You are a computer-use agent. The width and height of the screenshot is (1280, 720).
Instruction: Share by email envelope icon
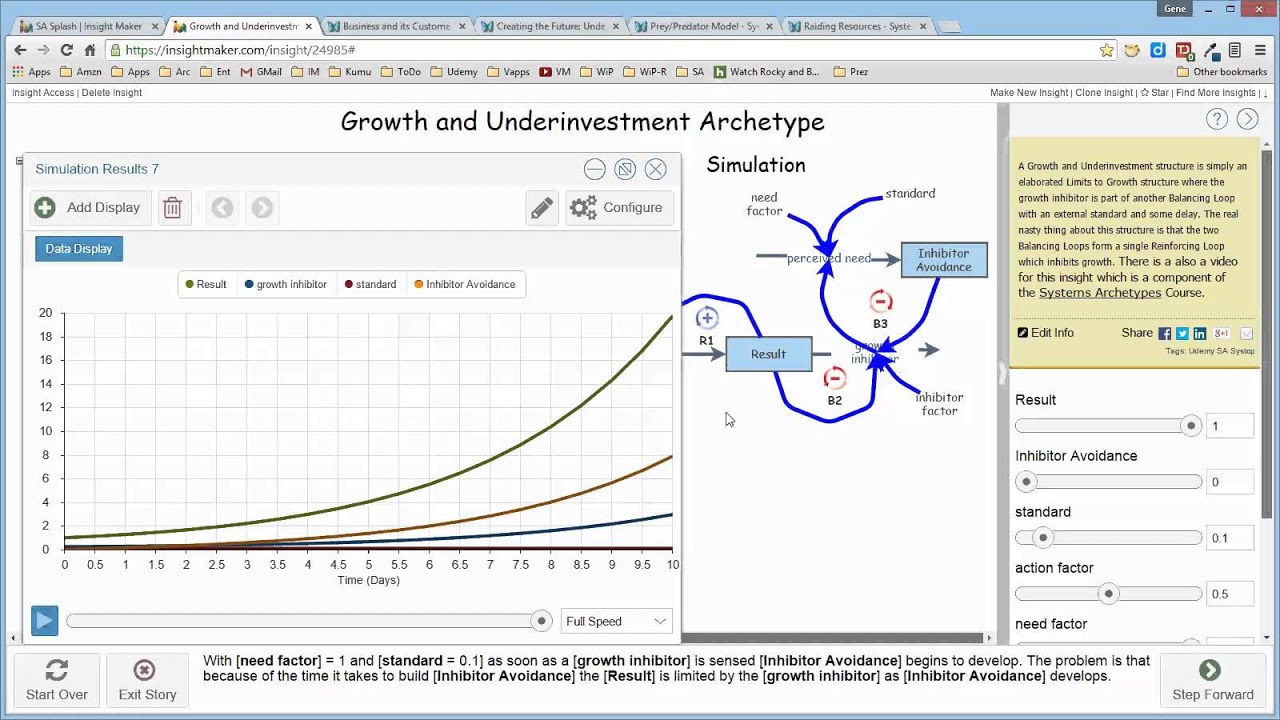[1247, 333]
